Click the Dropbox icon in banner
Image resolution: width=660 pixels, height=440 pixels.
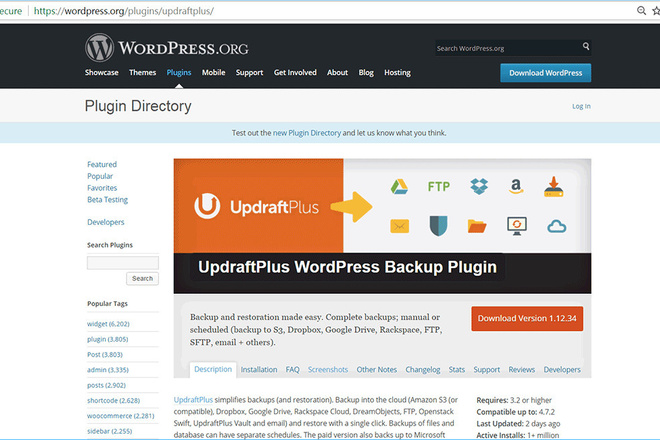(x=479, y=186)
